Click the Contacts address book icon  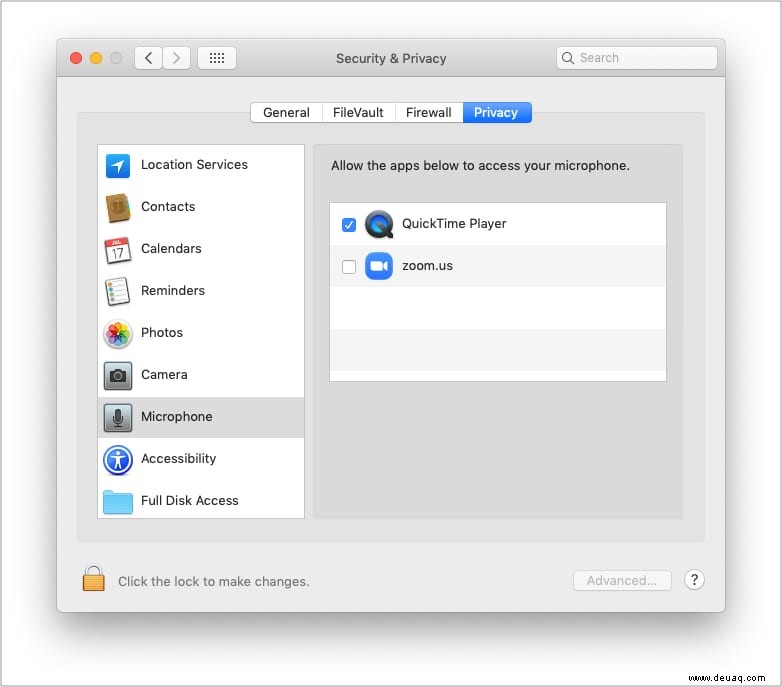tap(118, 207)
